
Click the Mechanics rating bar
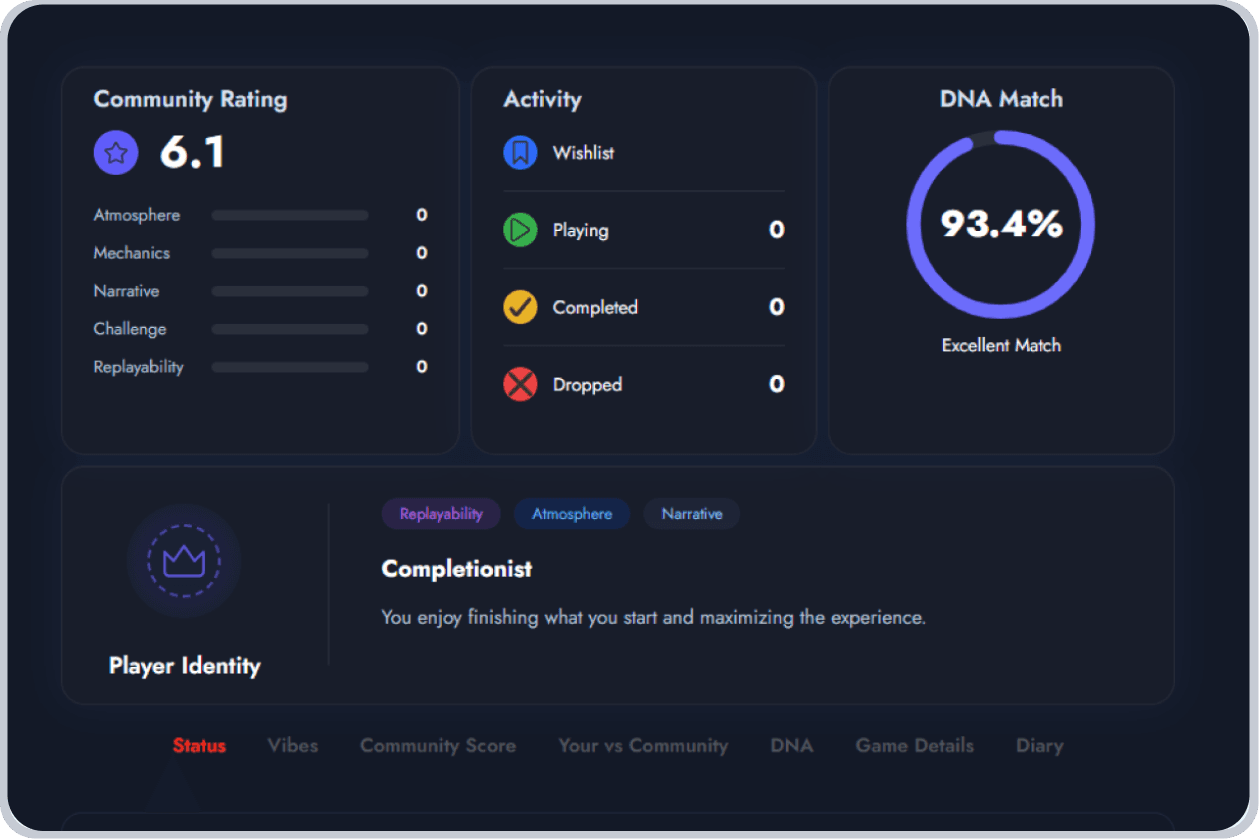pos(290,253)
